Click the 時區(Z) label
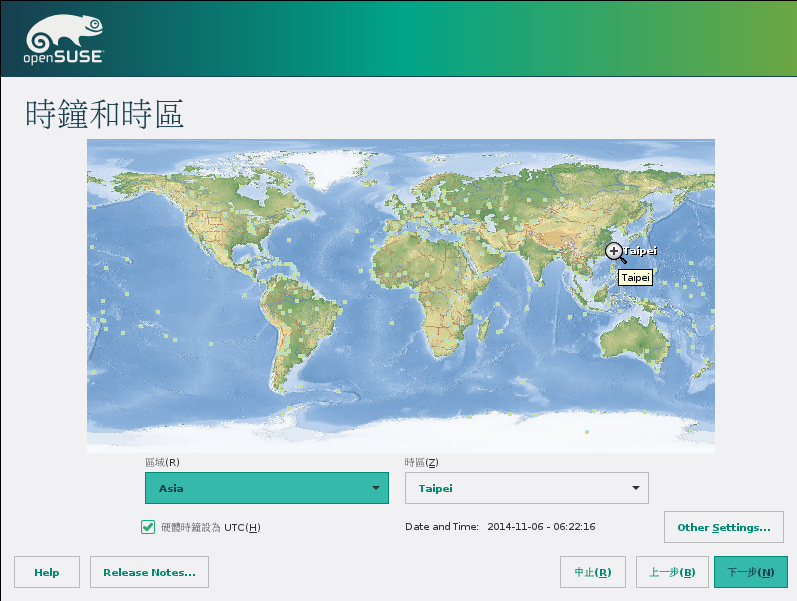The height and width of the screenshot is (601, 797). click(421, 462)
